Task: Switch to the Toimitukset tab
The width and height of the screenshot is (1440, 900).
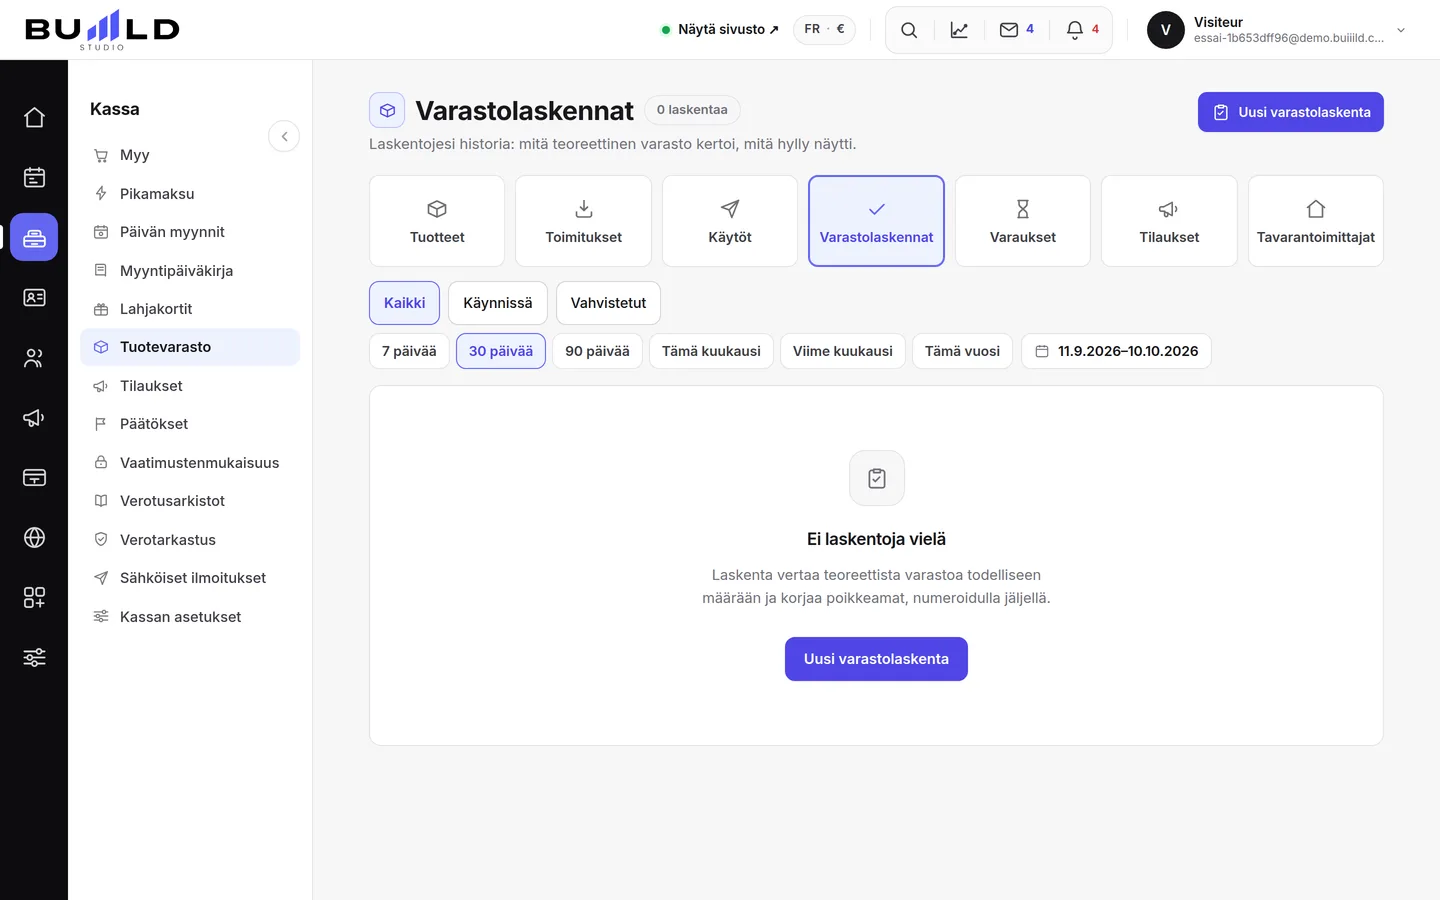Action: point(583,221)
